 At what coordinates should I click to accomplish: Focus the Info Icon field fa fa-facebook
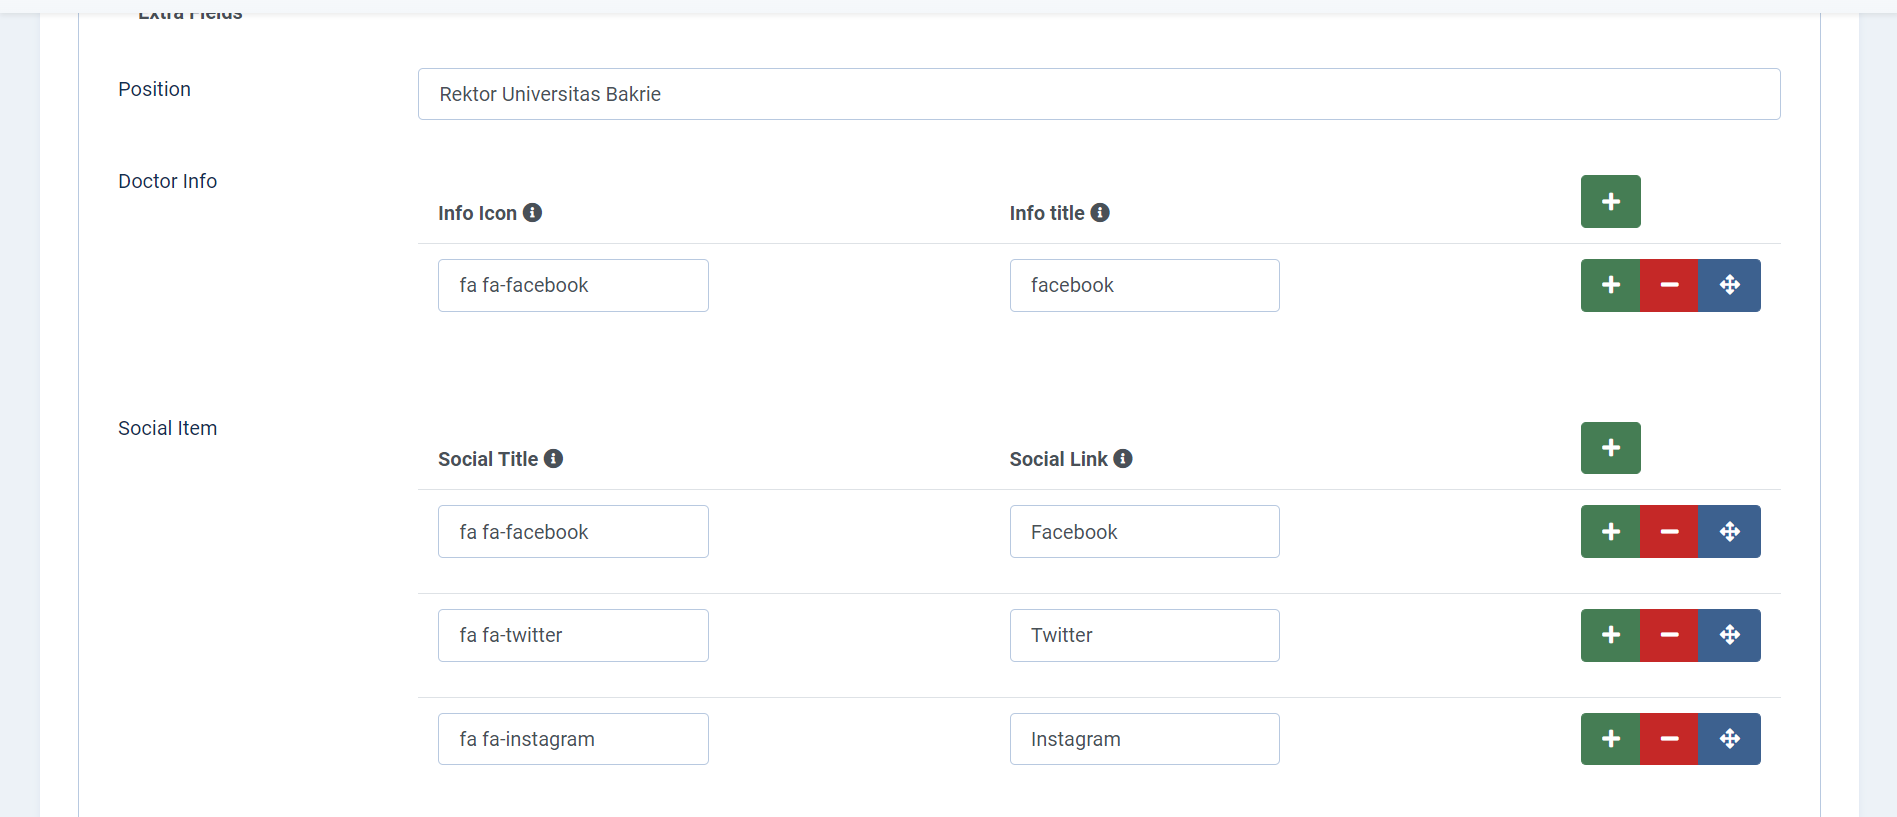[x=573, y=286]
